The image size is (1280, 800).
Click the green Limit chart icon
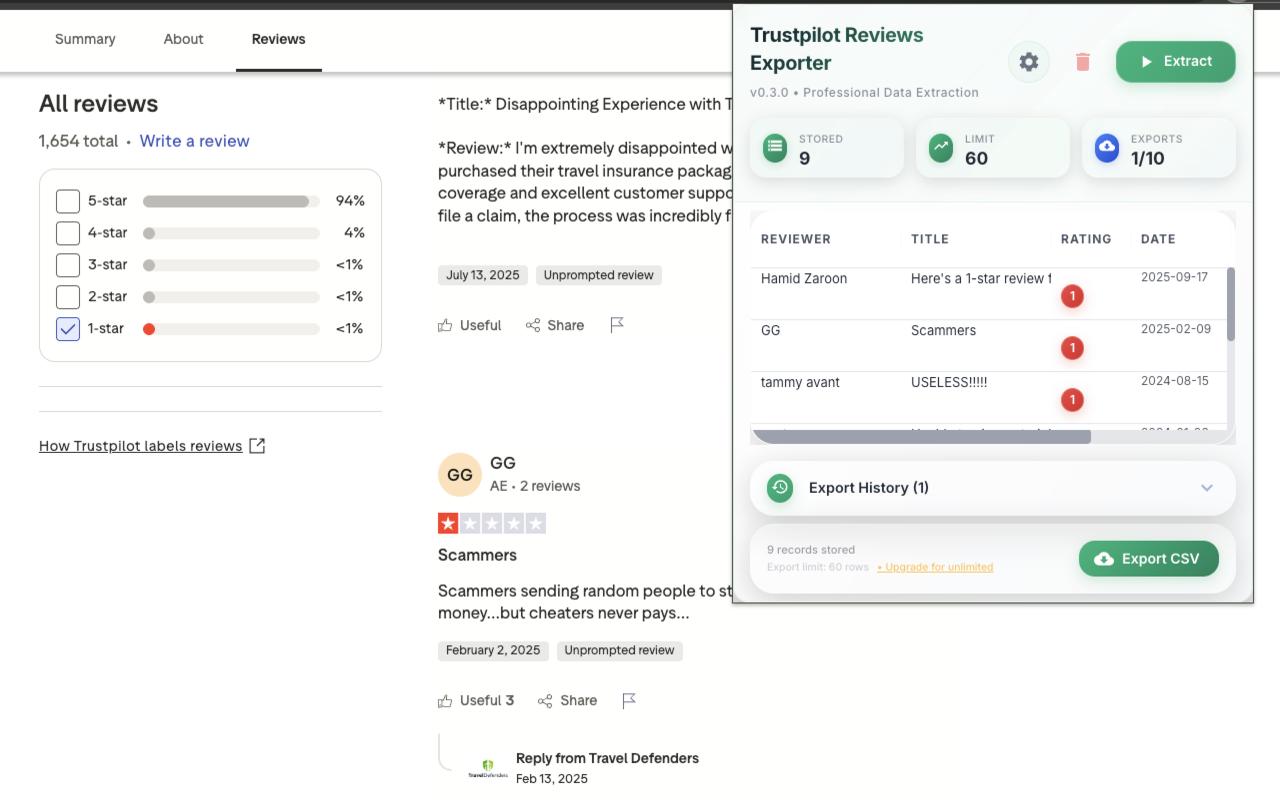pos(941,148)
